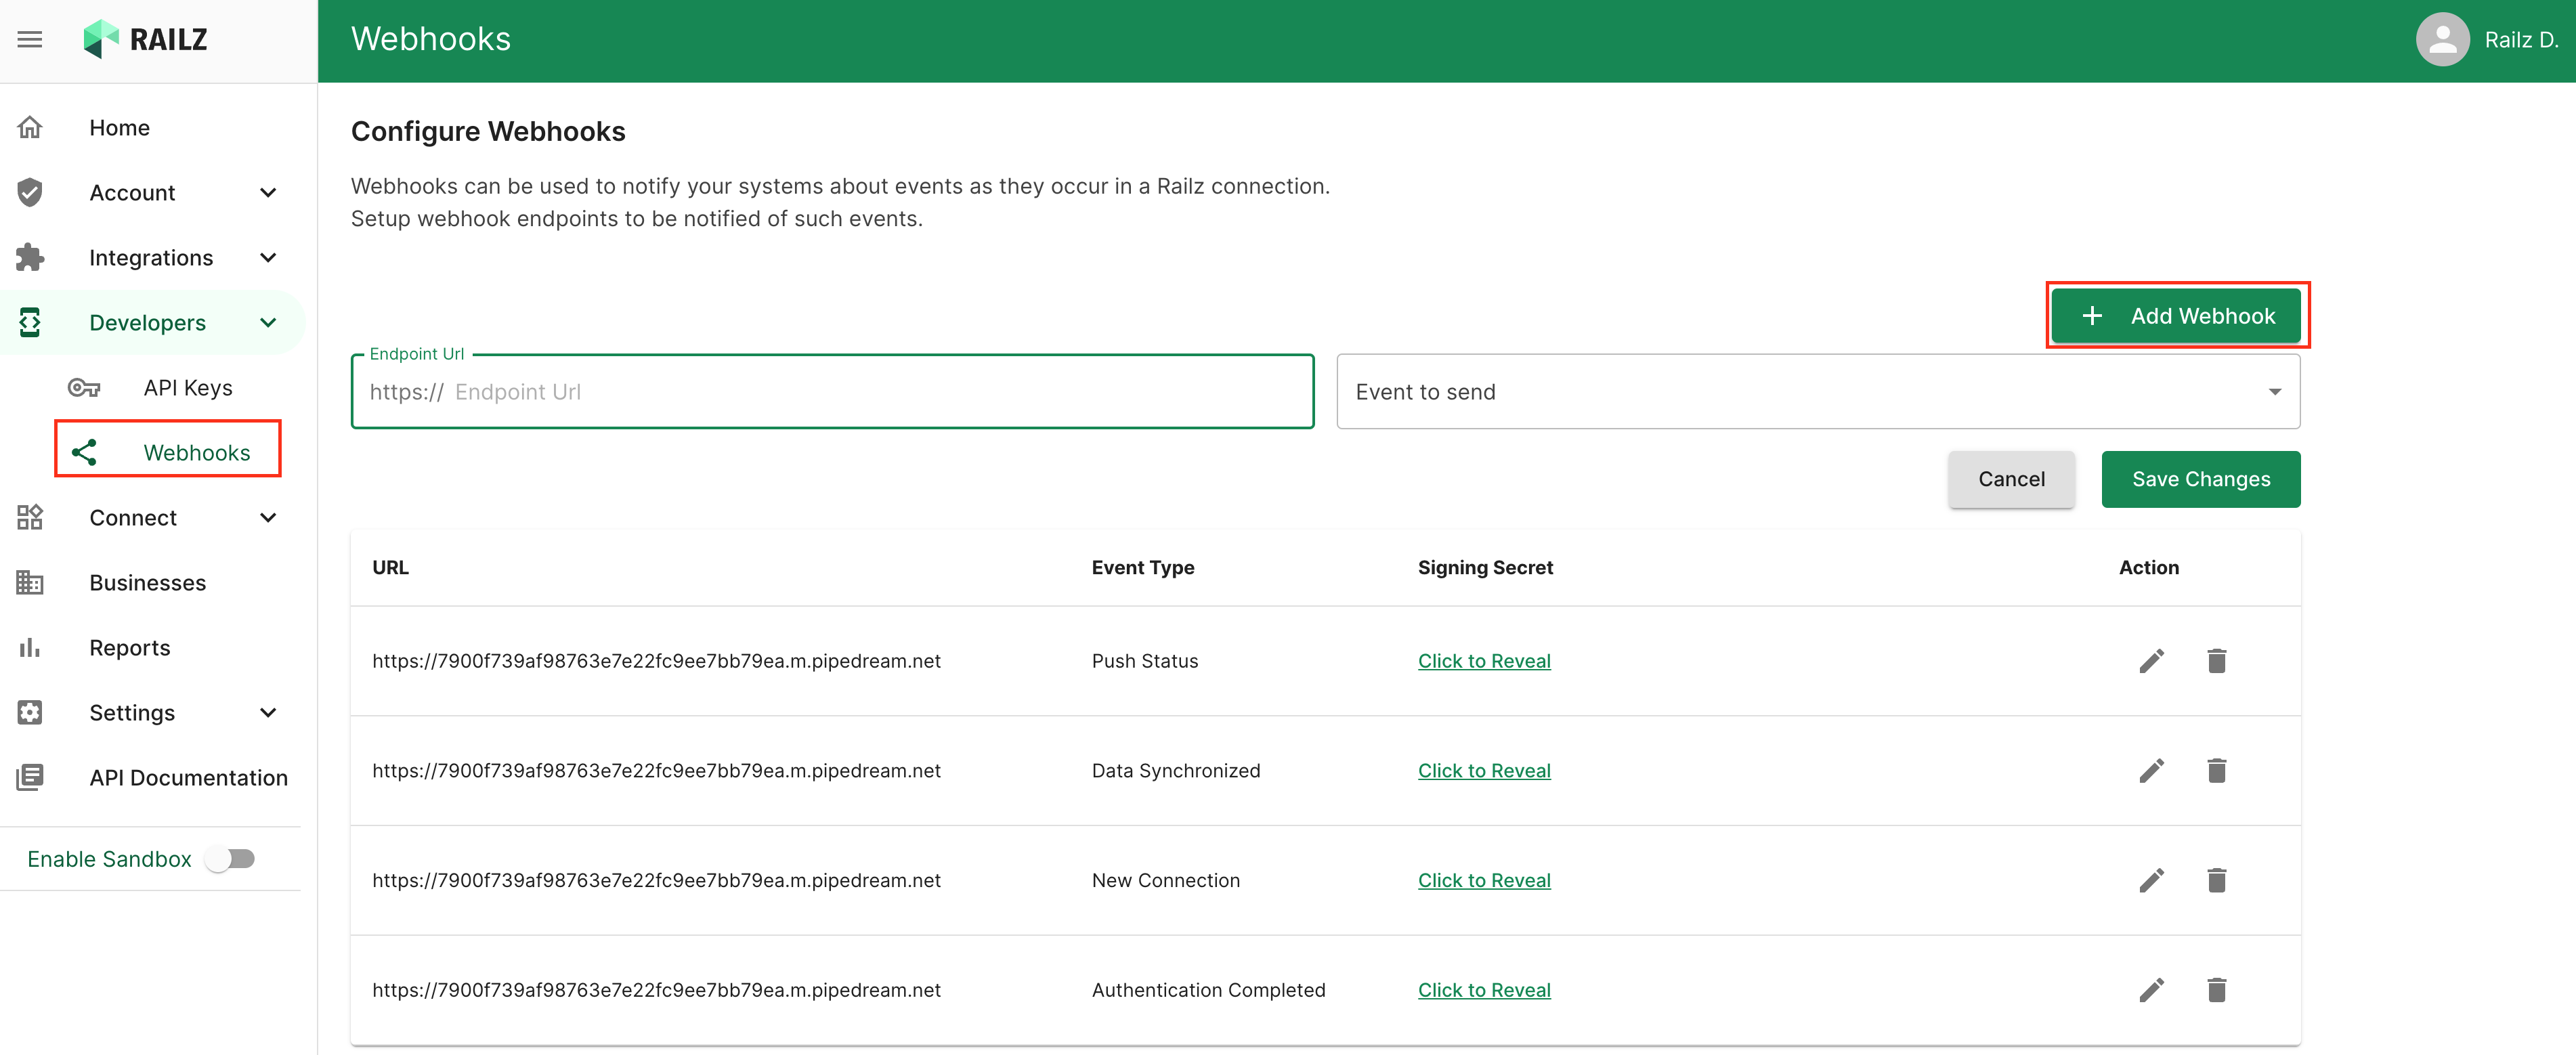Reveal signing secret for Push Status
This screenshot has height=1055, width=2576.
1483,661
